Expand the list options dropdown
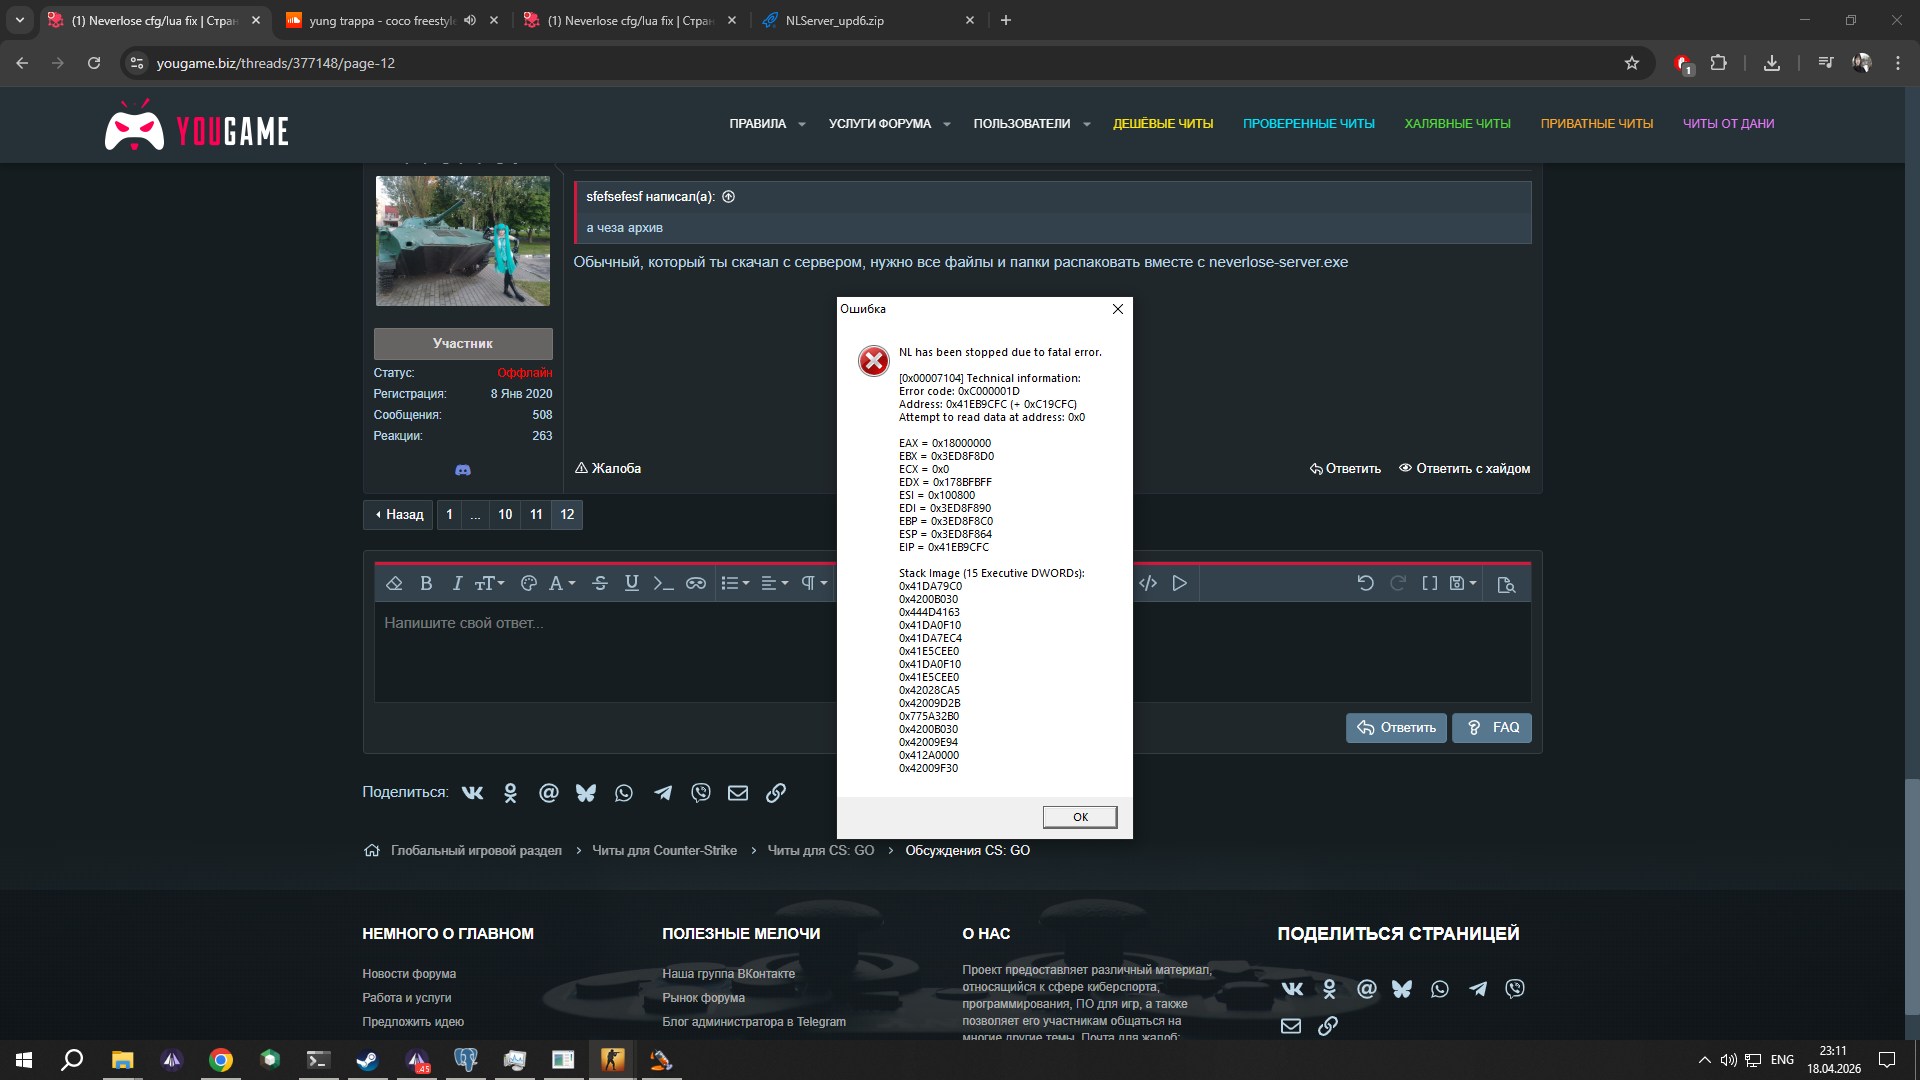 pyautogui.click(x=735, y=583)
